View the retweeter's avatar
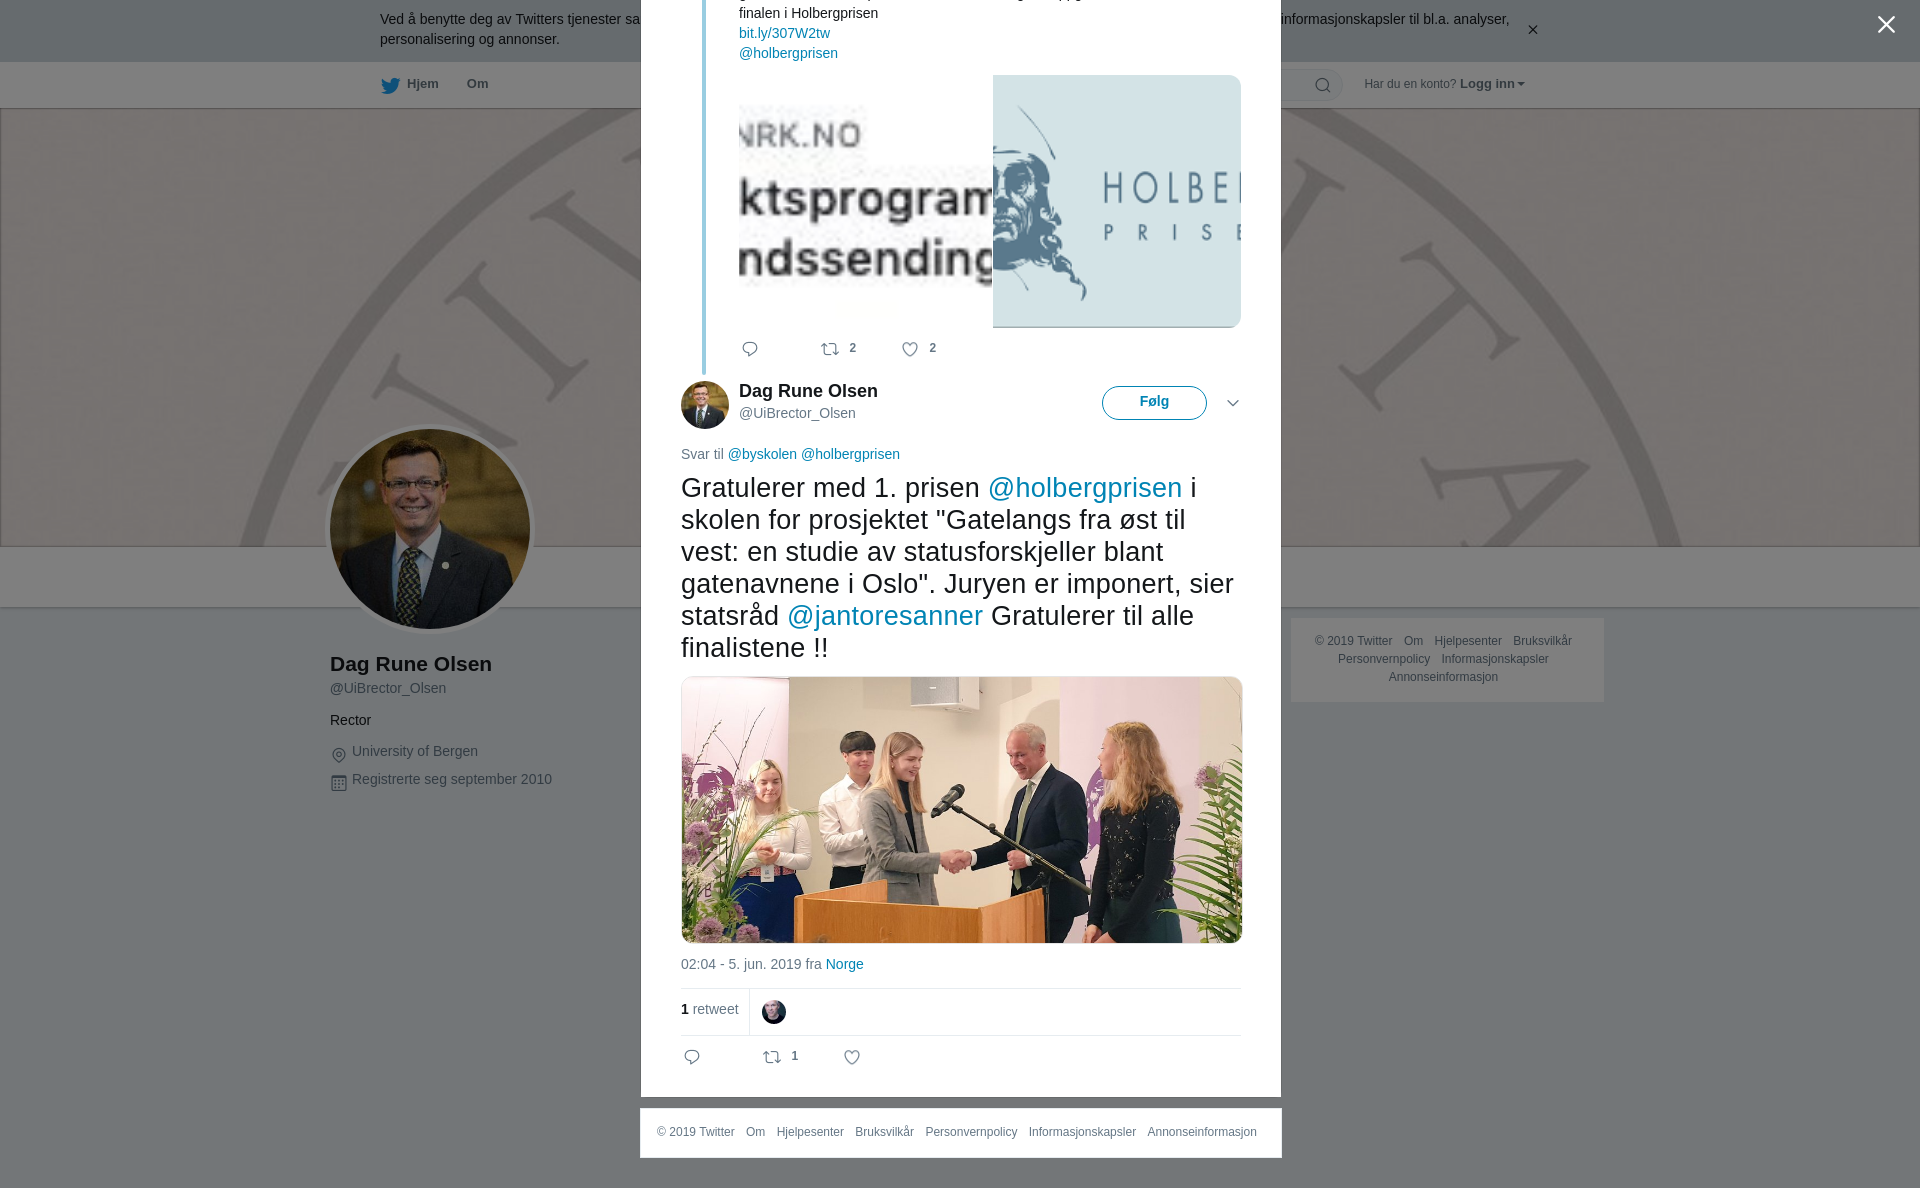This screenshot has width=1920, height=1188. (x=774, y=1012)
